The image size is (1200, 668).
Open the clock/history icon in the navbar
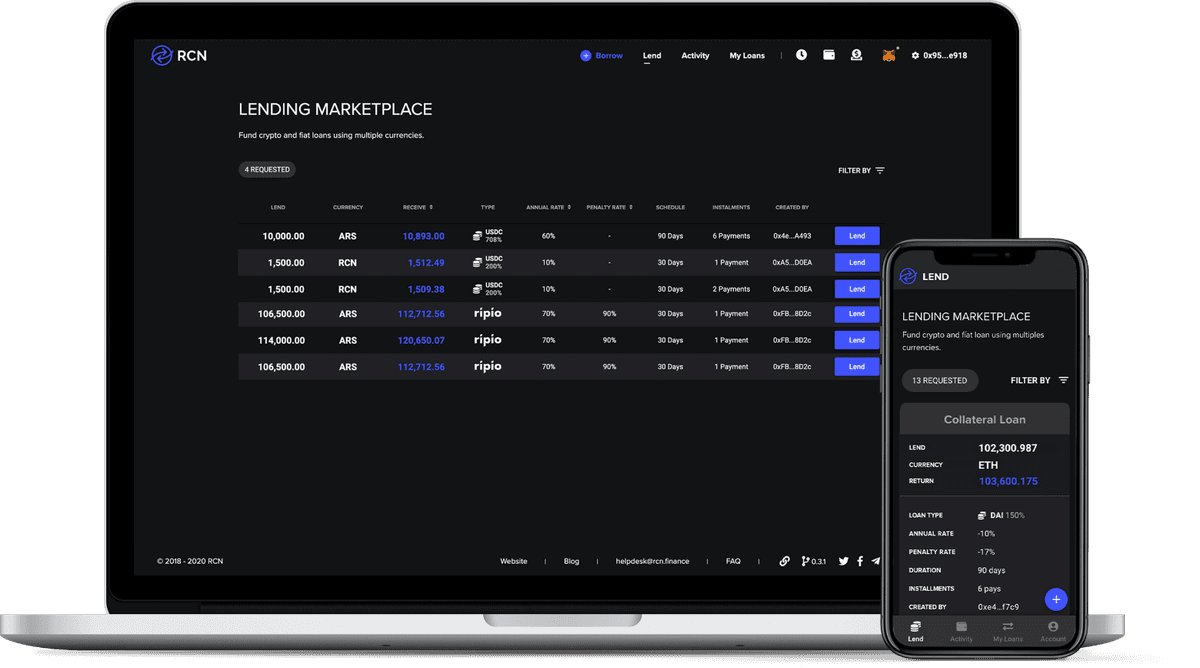point(801,55)
